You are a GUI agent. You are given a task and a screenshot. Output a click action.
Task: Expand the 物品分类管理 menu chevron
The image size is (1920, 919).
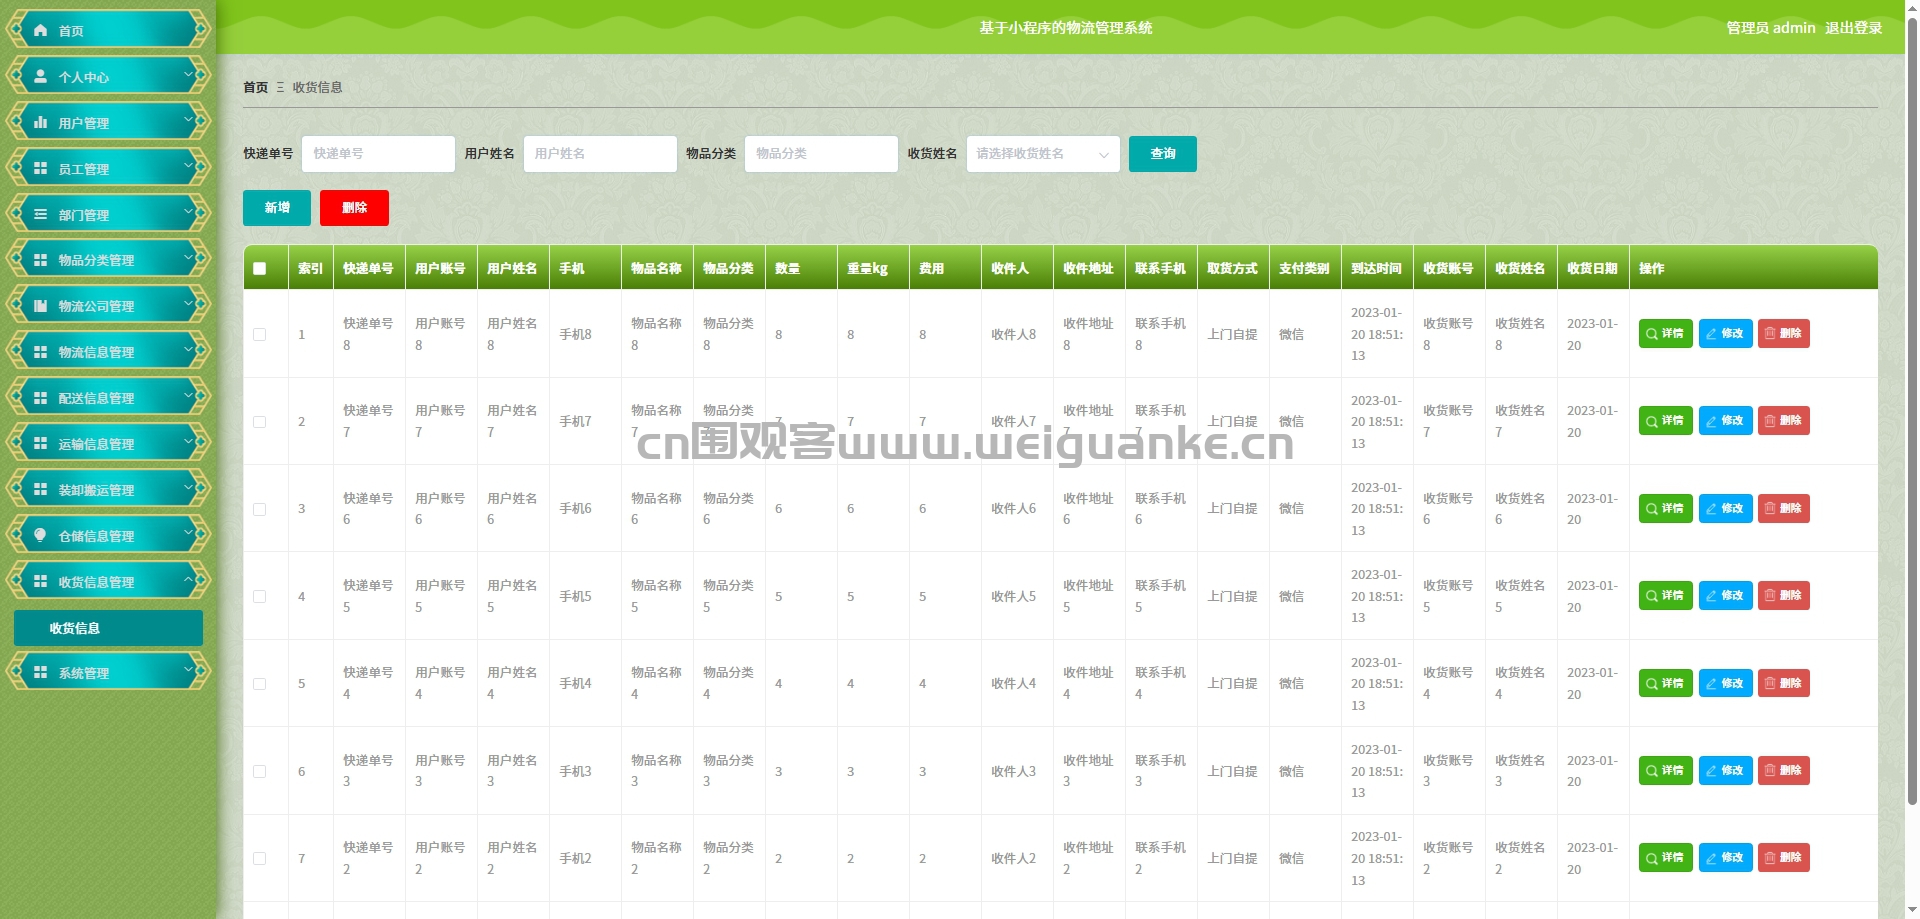(x=188, y=258)
